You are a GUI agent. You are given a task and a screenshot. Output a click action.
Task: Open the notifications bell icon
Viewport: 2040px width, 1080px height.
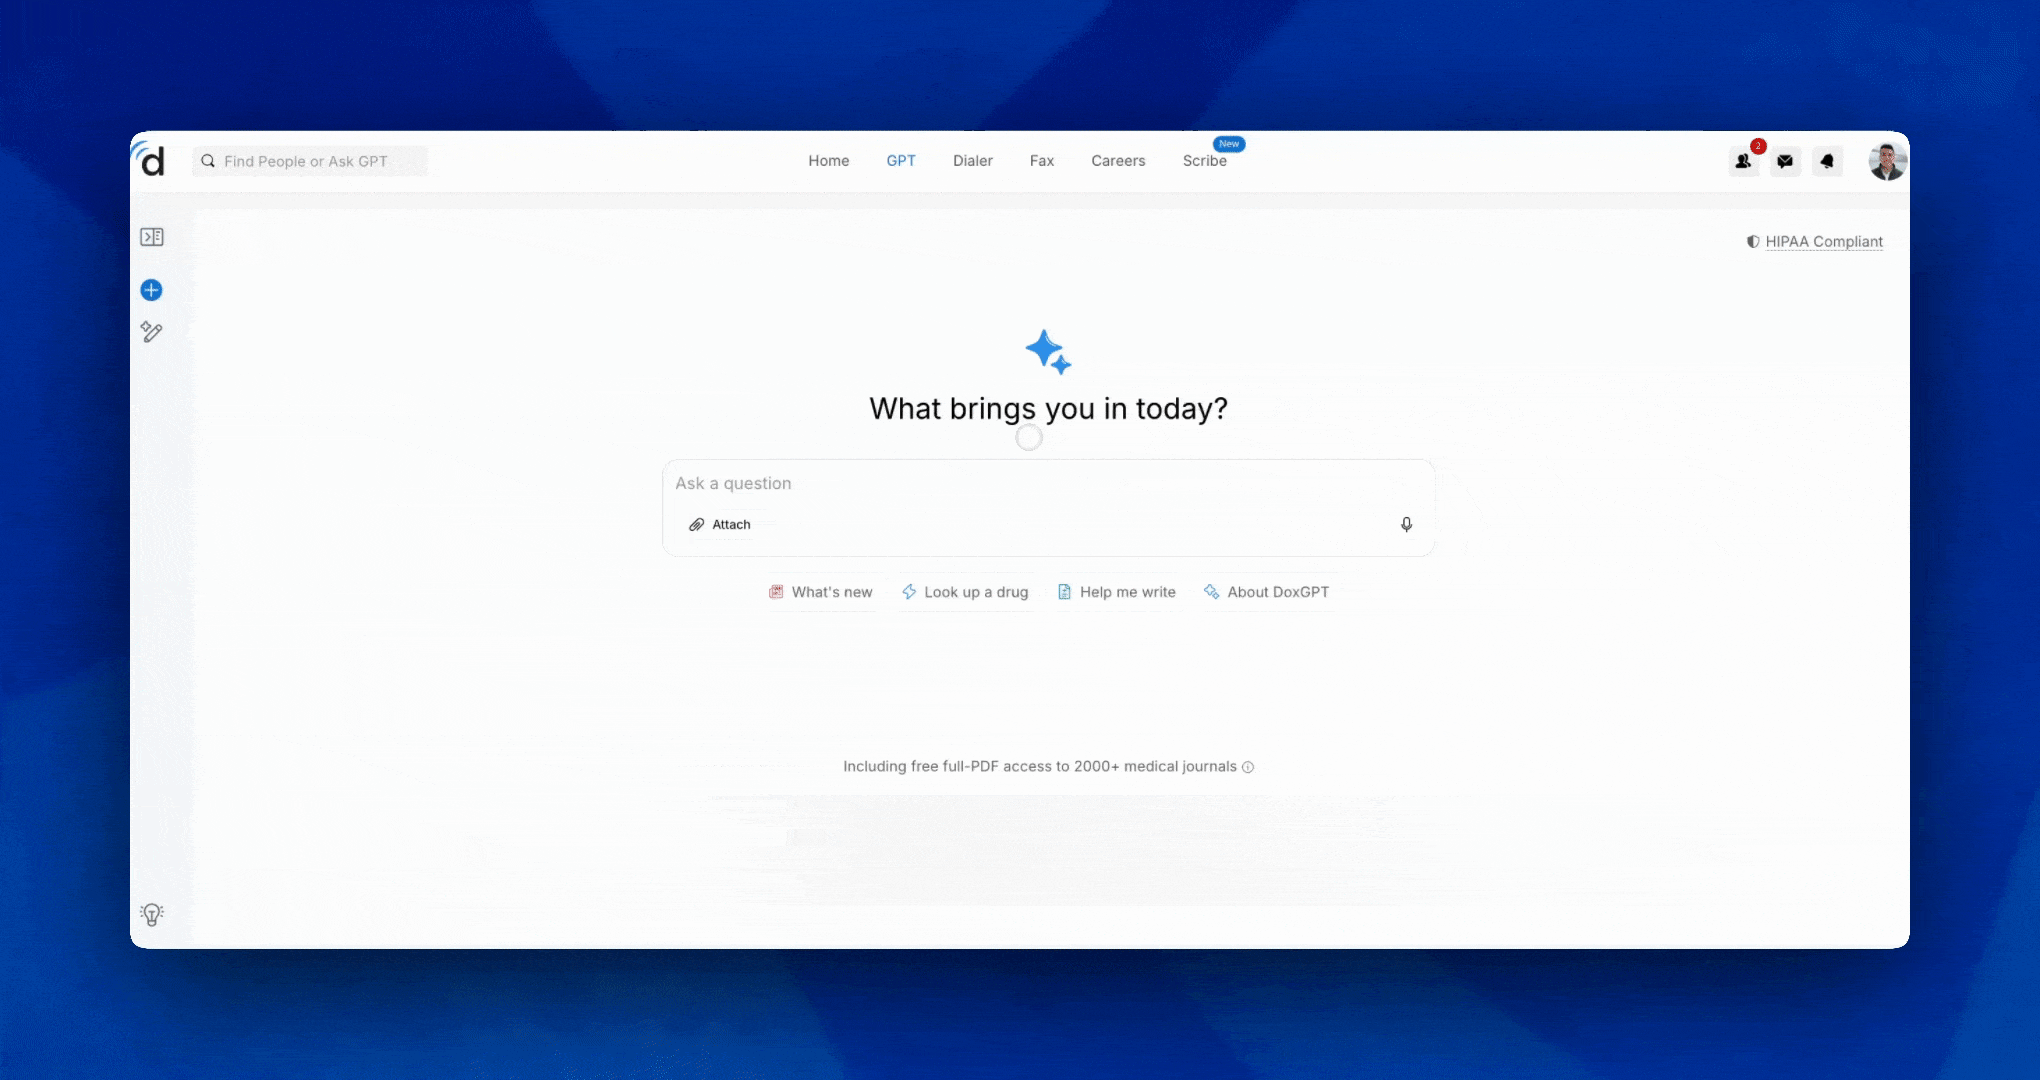point(1827,161)
